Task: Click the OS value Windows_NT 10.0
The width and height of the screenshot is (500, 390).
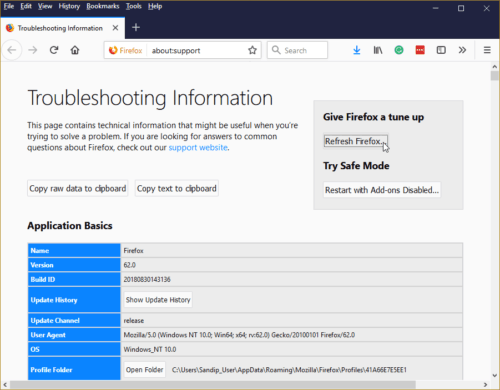Action: pos(150,350)
